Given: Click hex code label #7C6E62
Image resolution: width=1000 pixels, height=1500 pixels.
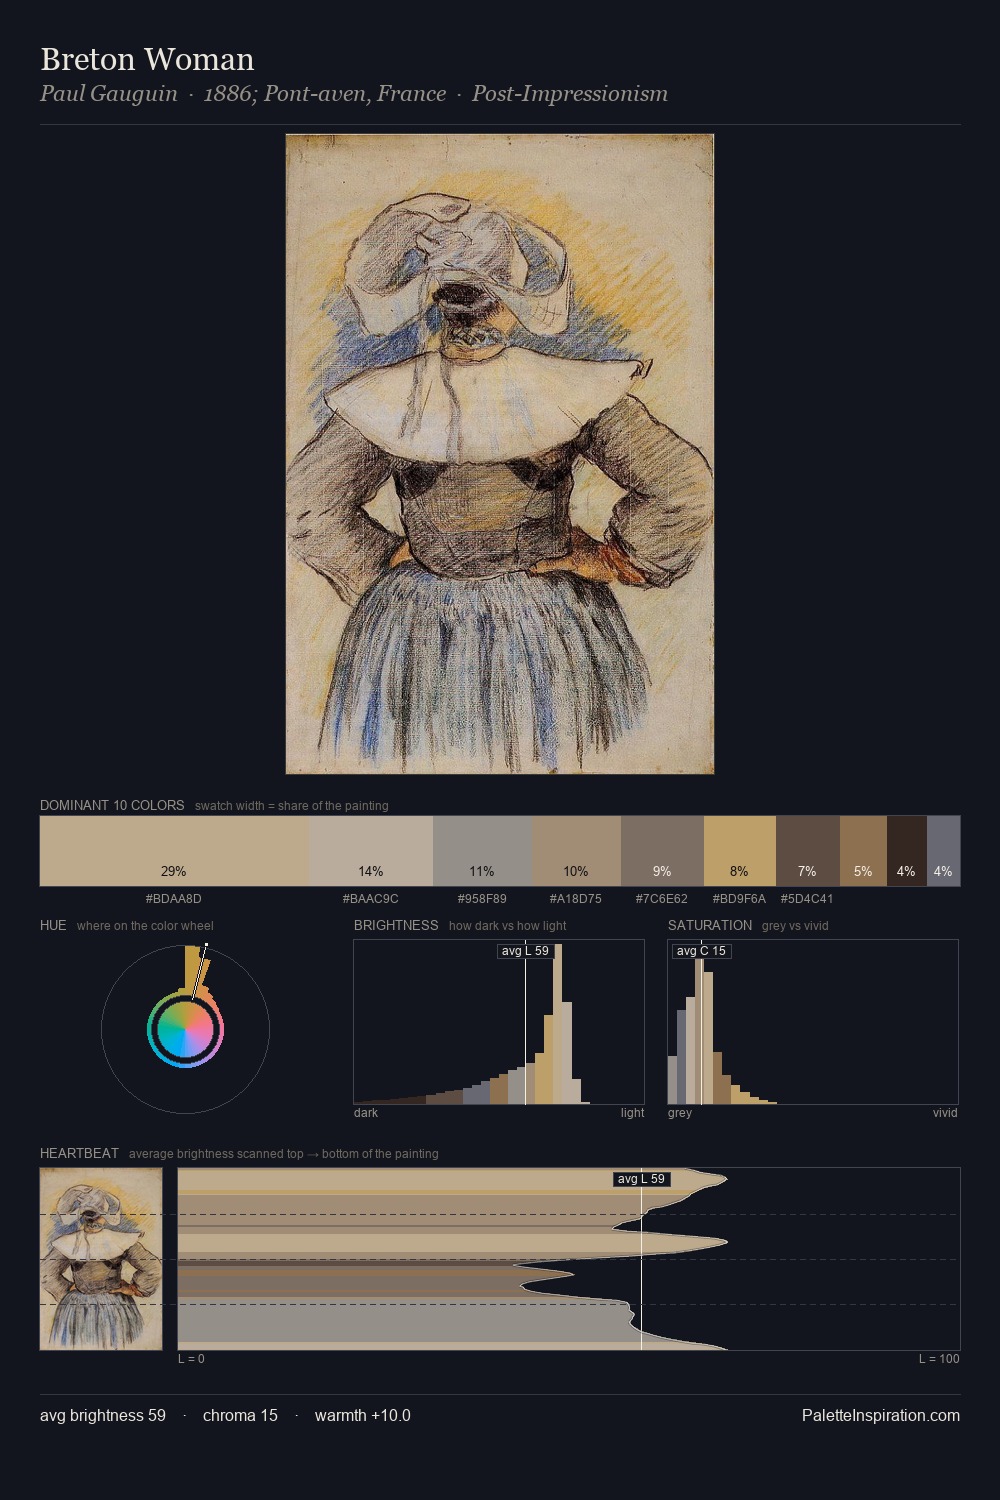Looking at the screenshot, I should click(x=662, y=898).
